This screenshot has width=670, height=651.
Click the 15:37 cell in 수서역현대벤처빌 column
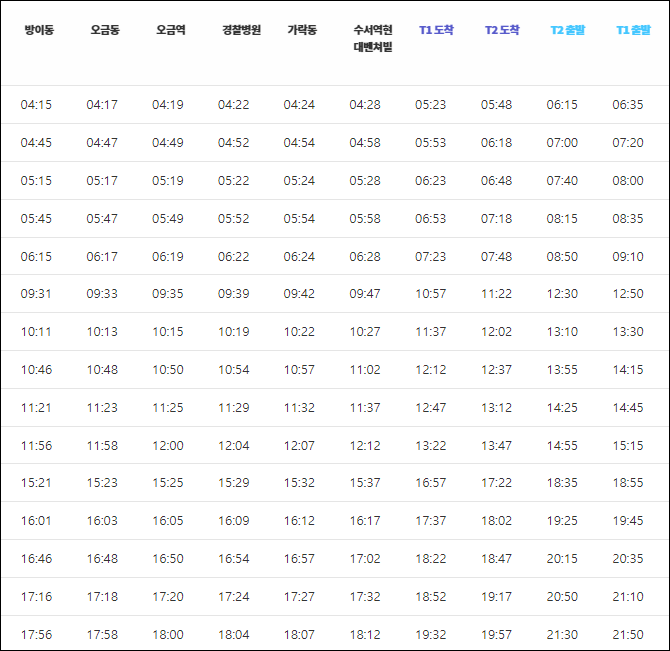pyautogui.click(x=365, y=483)
